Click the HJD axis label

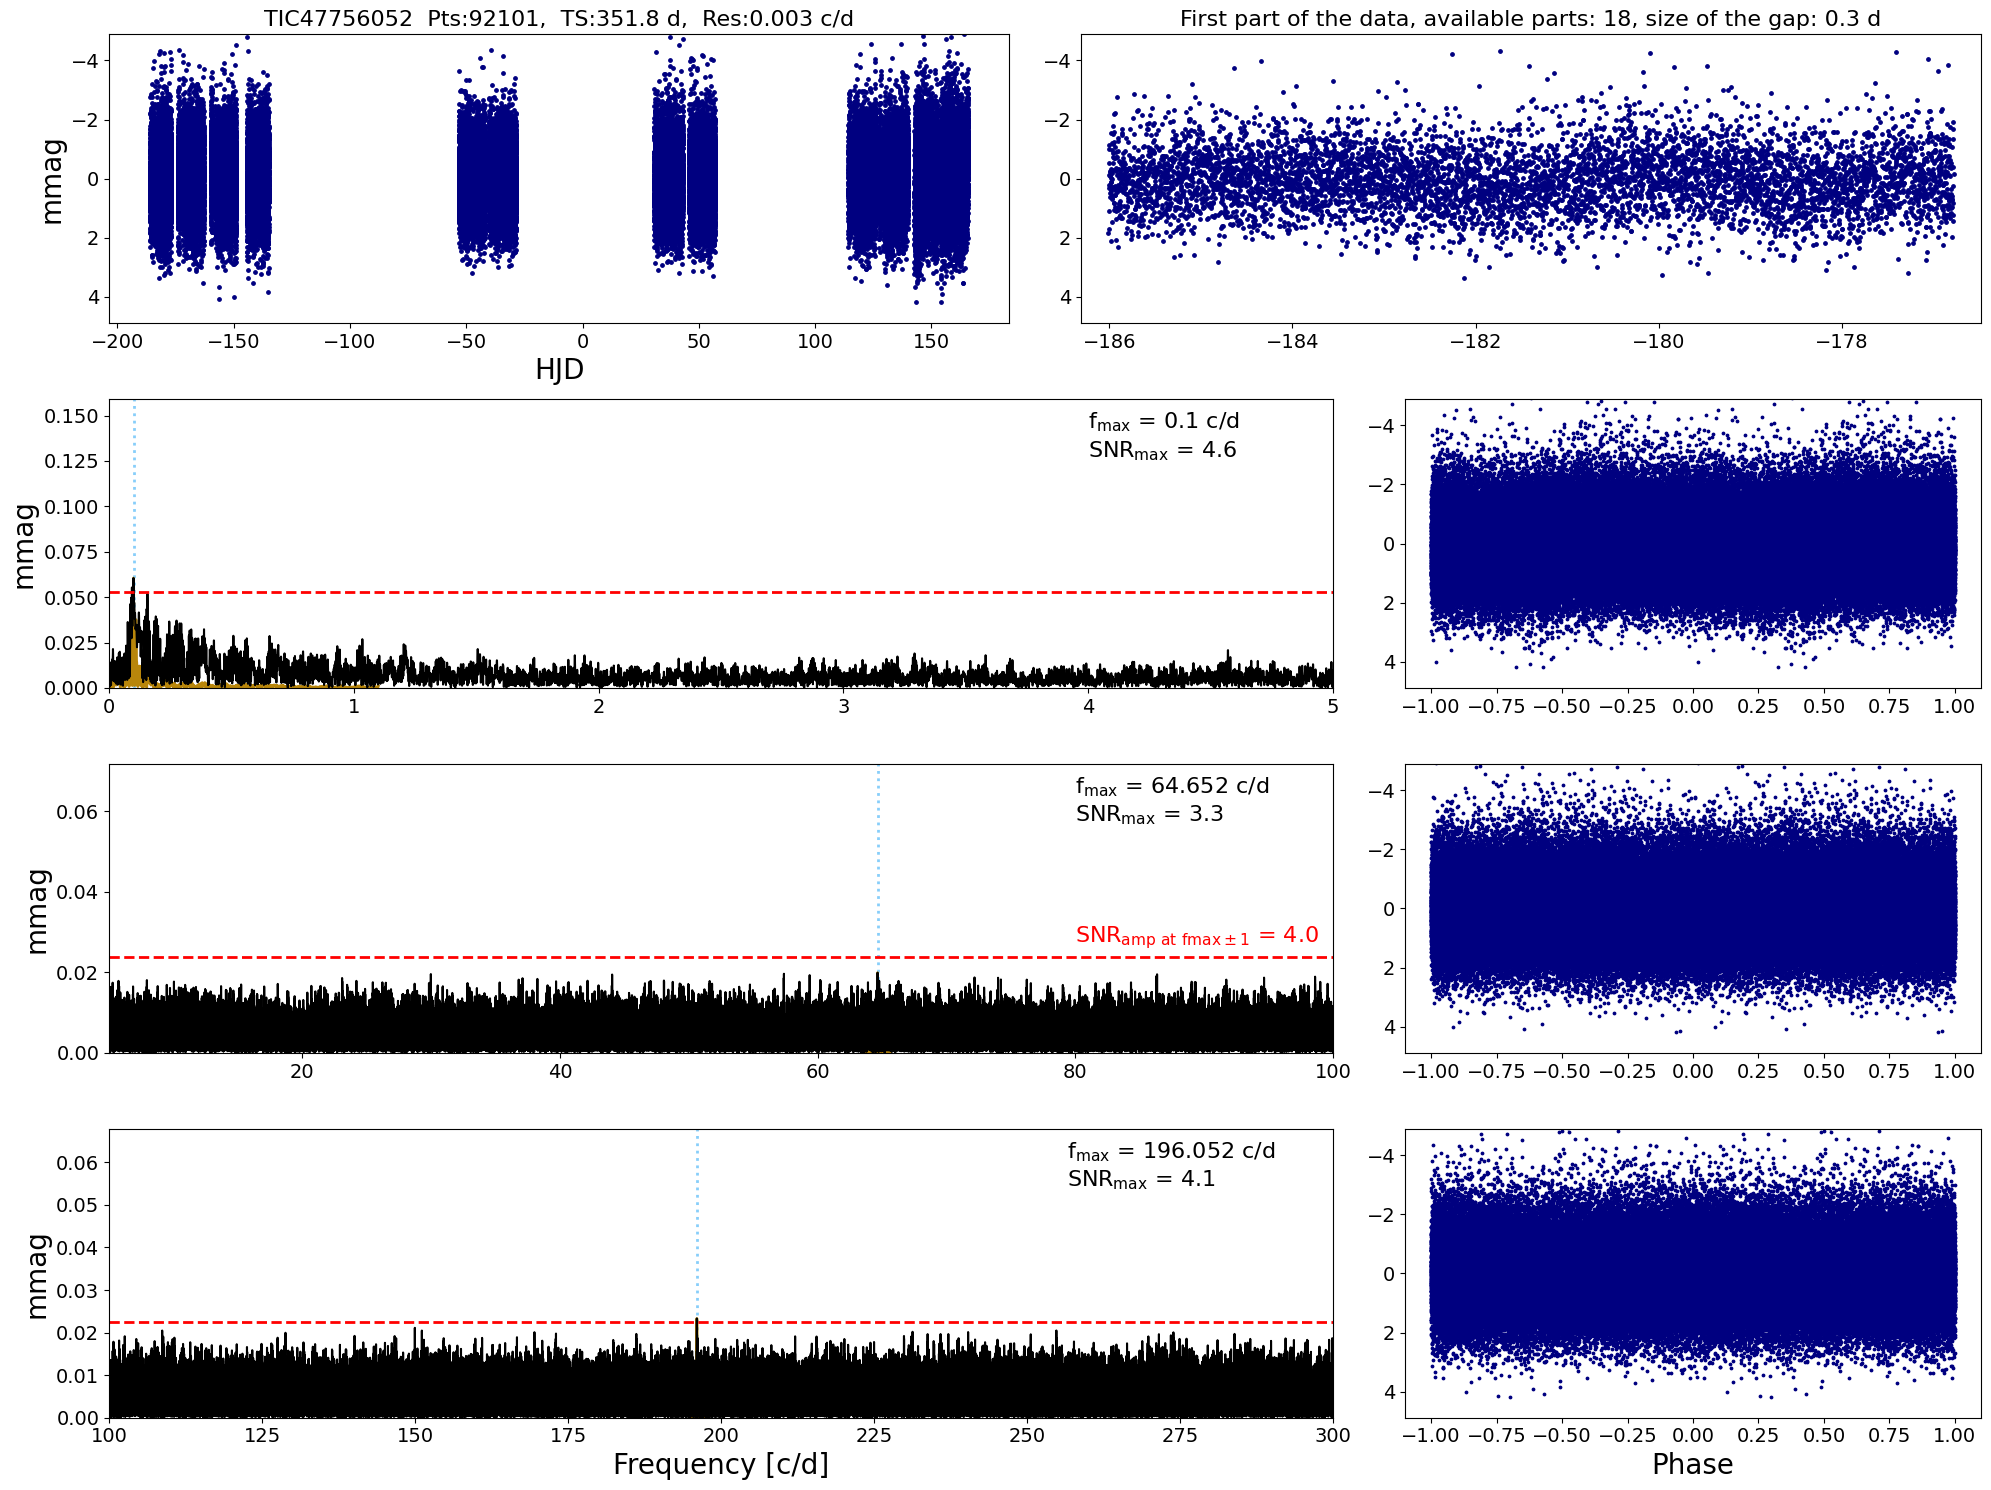(x=559, y=370)
